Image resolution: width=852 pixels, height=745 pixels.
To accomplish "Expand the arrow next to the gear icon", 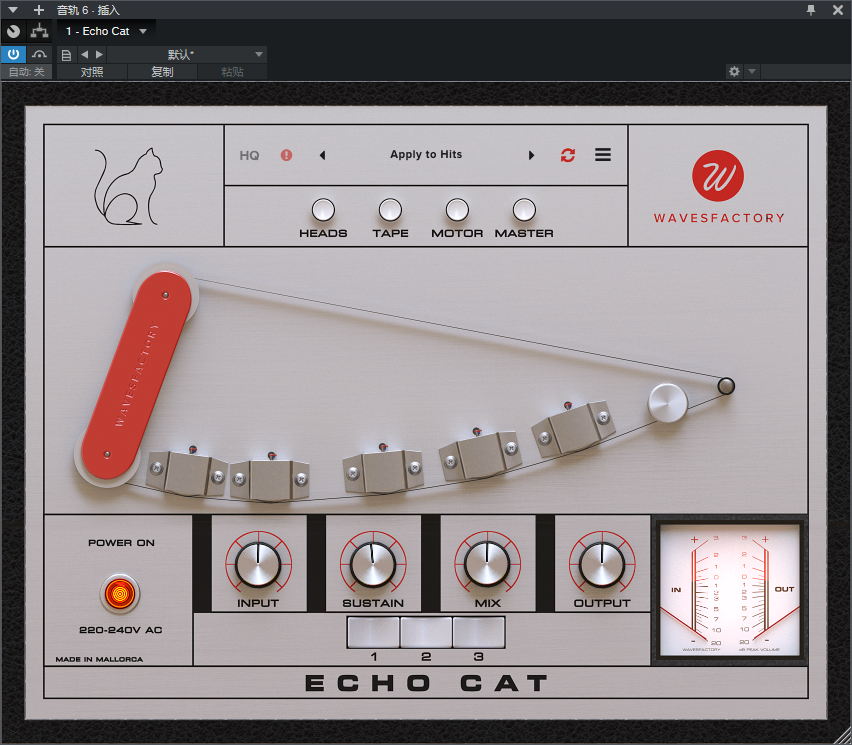I will click(752, 71).
